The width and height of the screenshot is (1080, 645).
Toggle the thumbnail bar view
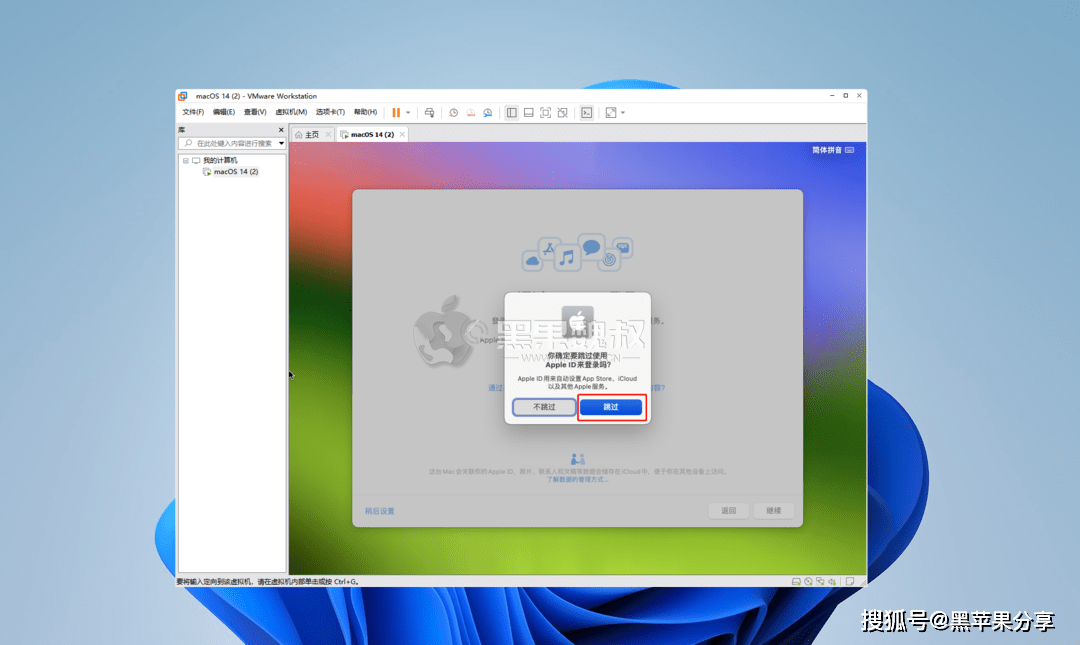coord(528,112)
